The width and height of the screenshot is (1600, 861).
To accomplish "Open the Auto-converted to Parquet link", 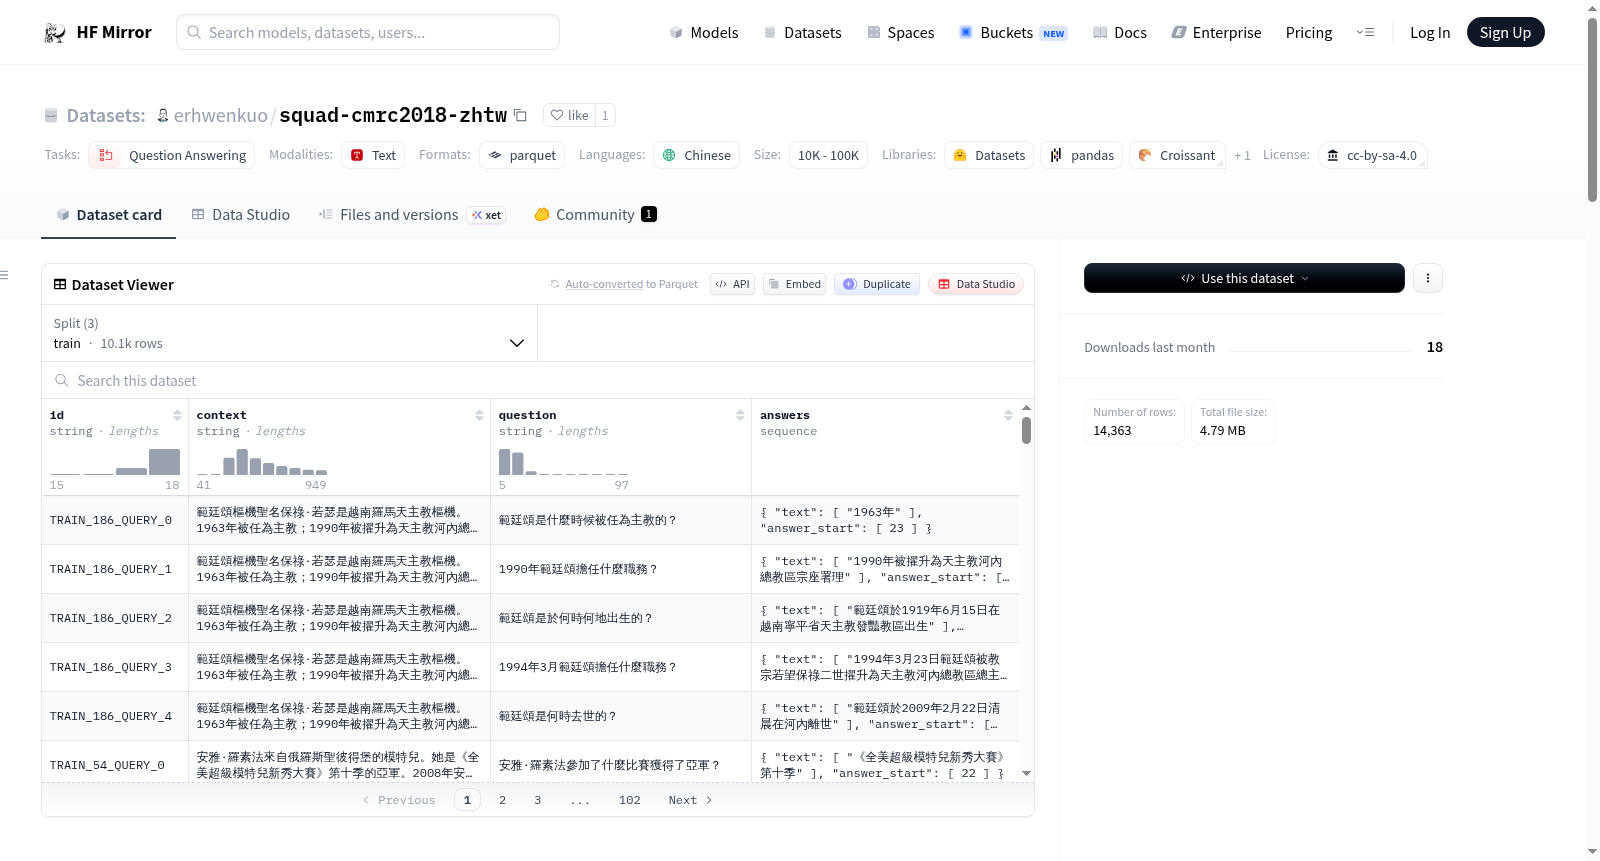I will tap(632, 284).
